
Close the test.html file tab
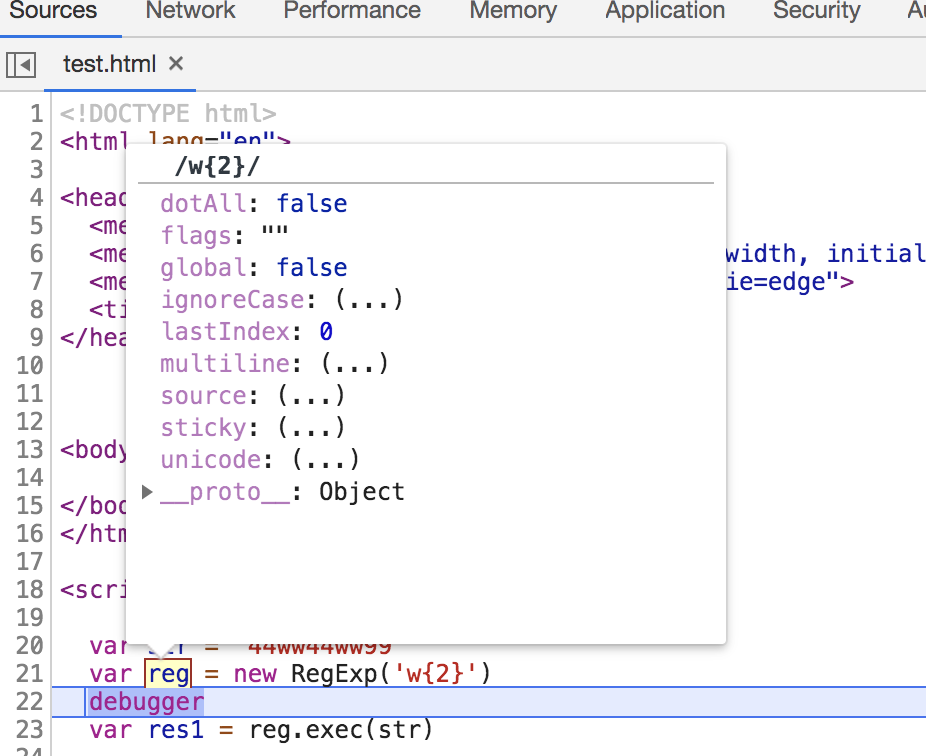176,64
